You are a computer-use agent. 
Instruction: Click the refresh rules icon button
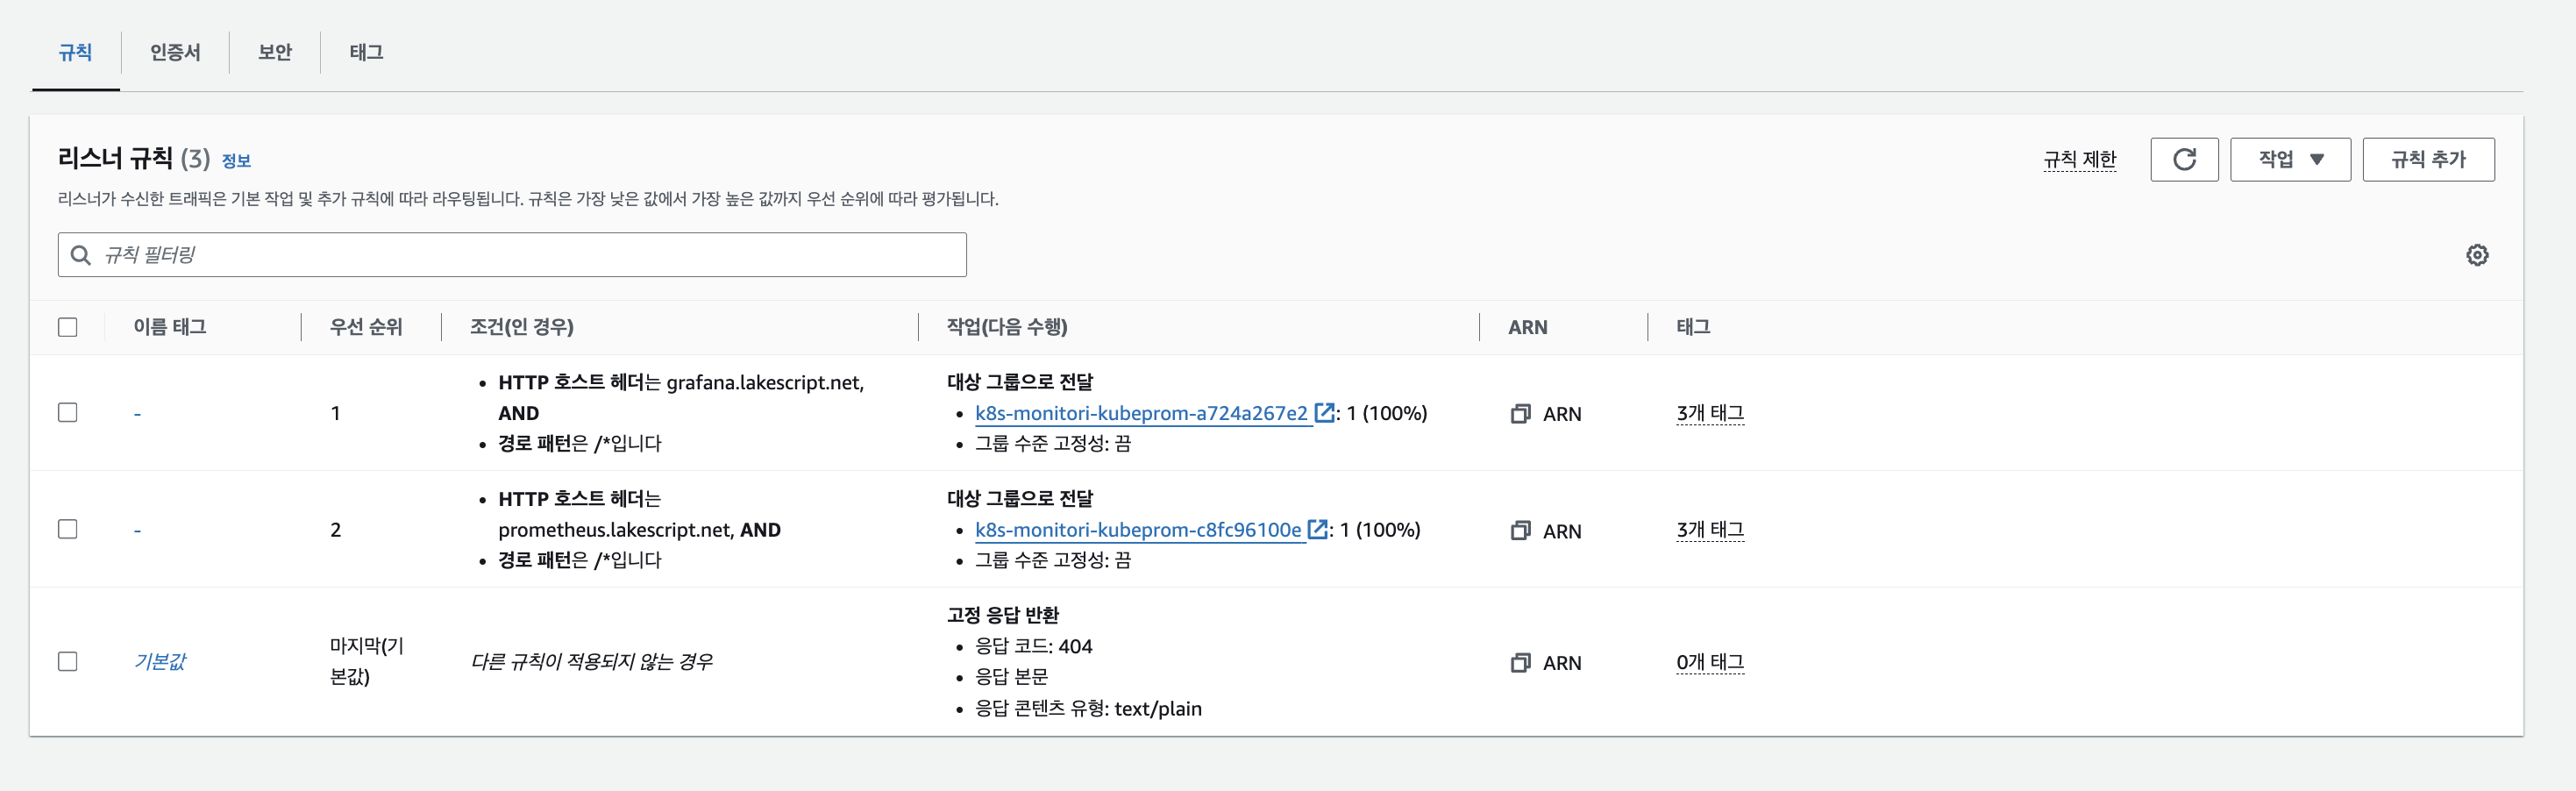click(x=2184, y=159)
